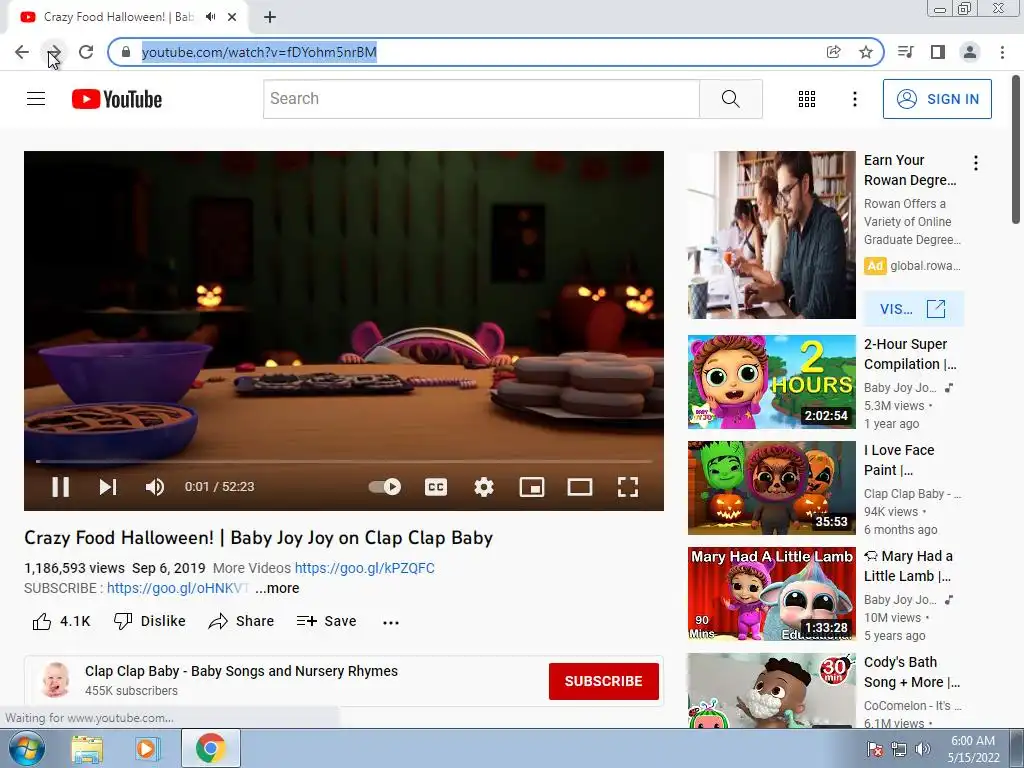Image resolution: width=1024 pixels, height=768 pixels.
Task: Switch to miniplayer mode
Action: point(532,487)
